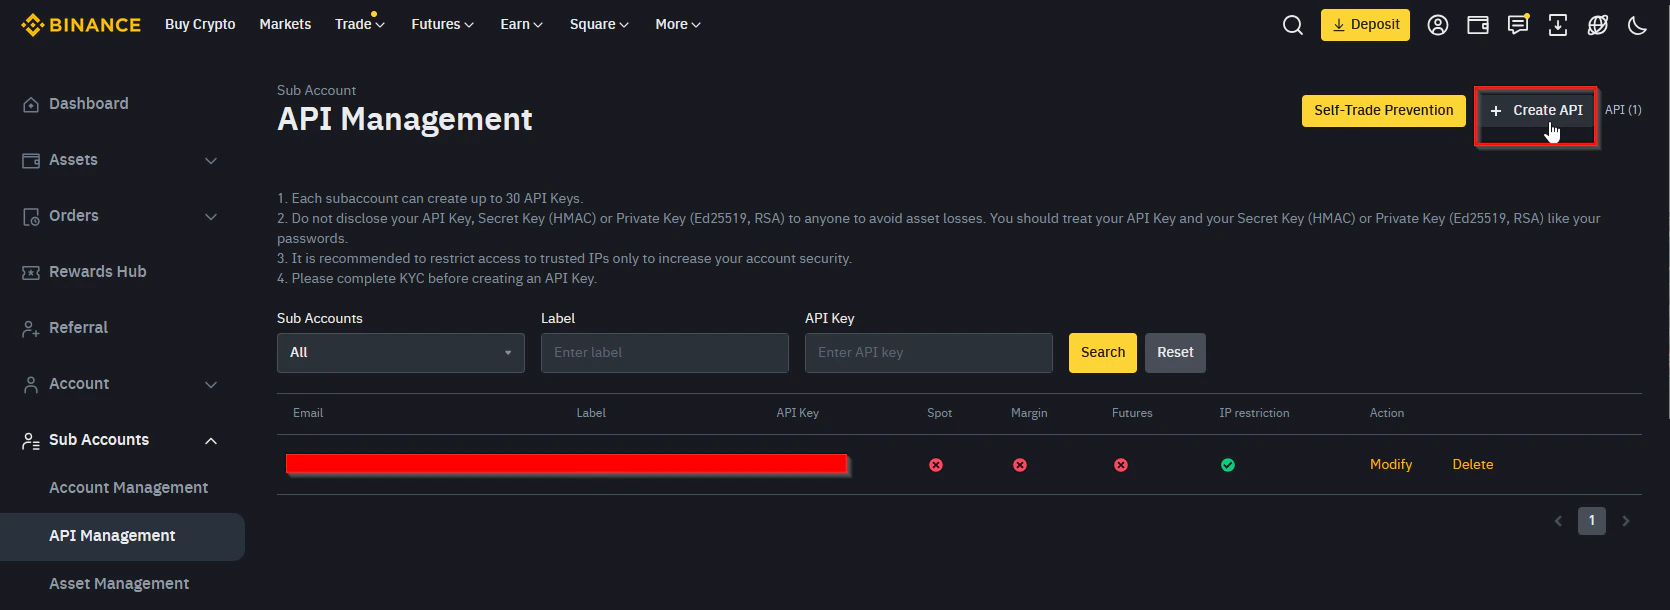The width and height of the screenshot is (1670, 610).
Task: Click the Create API button
Action: click(1536, 111)
